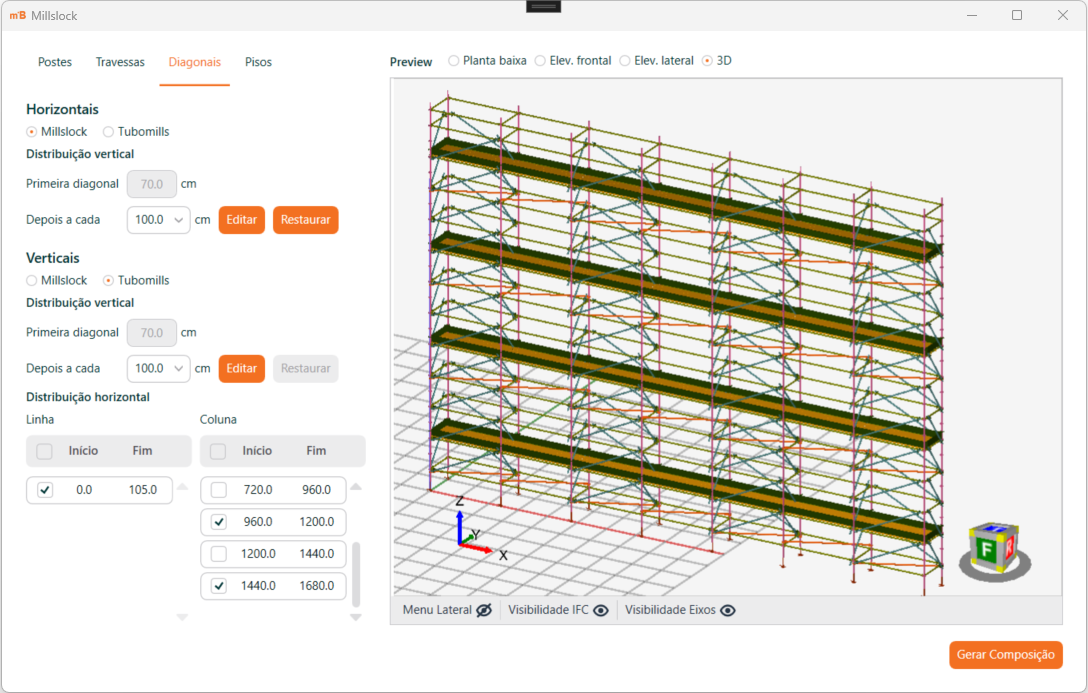The image size is (1088, 693).
Task: Open Horizontais 'Depois a cada' dropdown
Action: click(x=159, y=220)
